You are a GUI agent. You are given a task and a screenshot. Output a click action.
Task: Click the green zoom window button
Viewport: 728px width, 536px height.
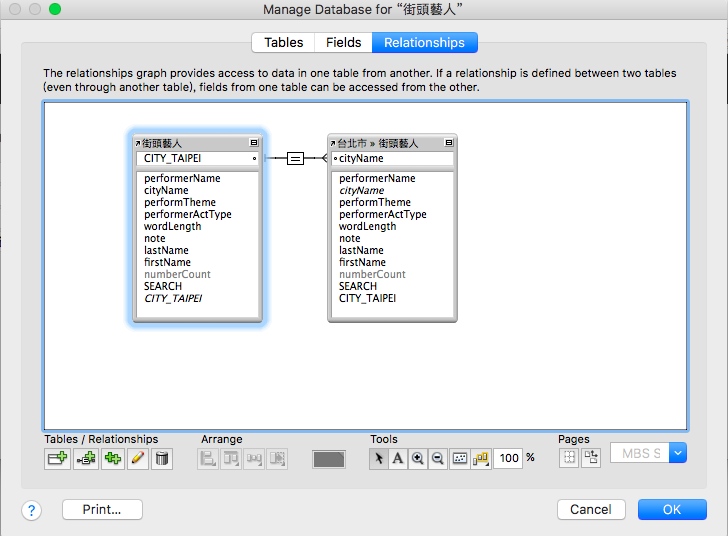pyautogui.click(x=55, y=9)
